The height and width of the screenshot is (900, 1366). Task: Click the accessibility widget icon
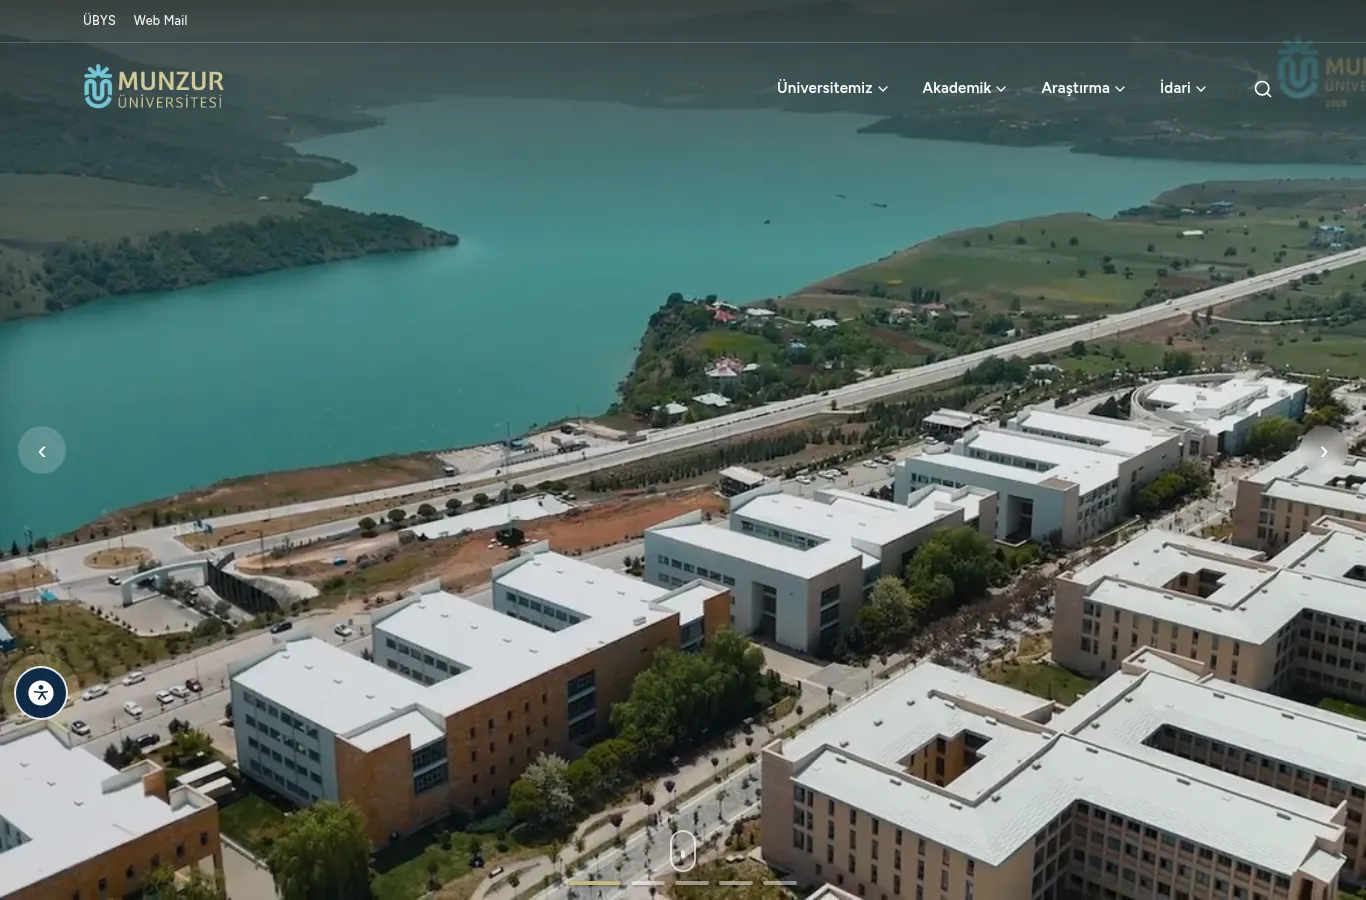pyautogui.click(x=41, y=693)
